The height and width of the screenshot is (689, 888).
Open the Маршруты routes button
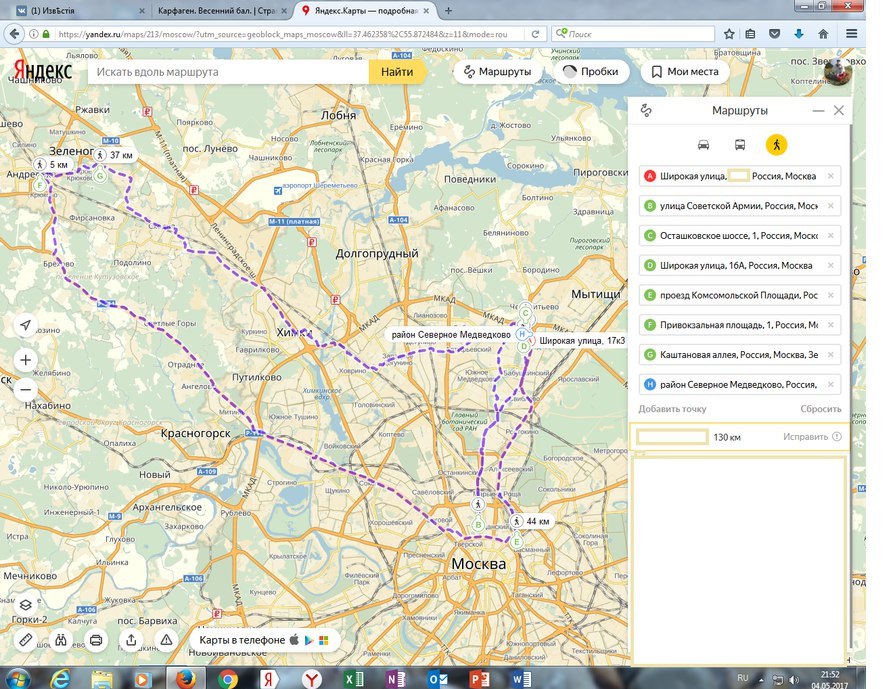[x=497, y=72]
